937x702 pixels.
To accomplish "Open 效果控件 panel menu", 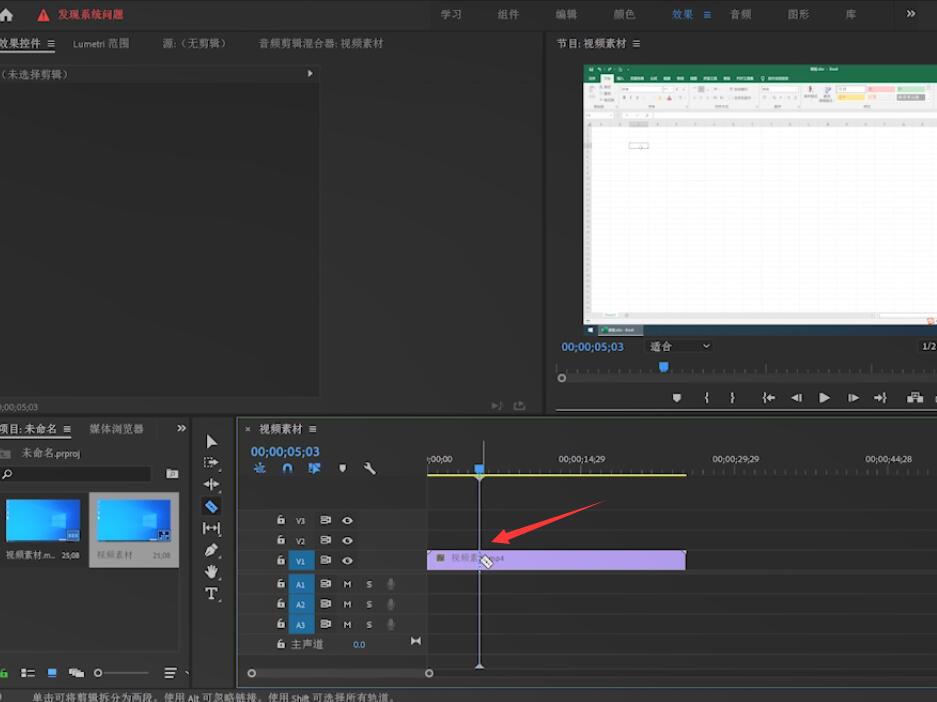I will coord(51,44).
